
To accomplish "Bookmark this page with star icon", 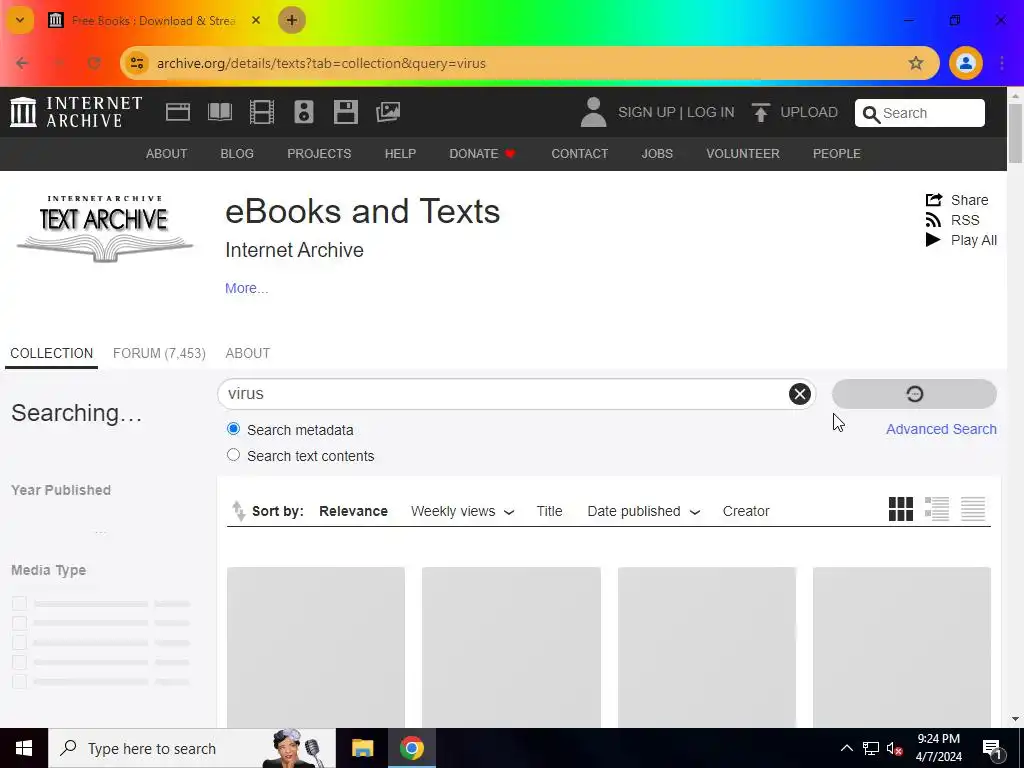I will point(916,63).
